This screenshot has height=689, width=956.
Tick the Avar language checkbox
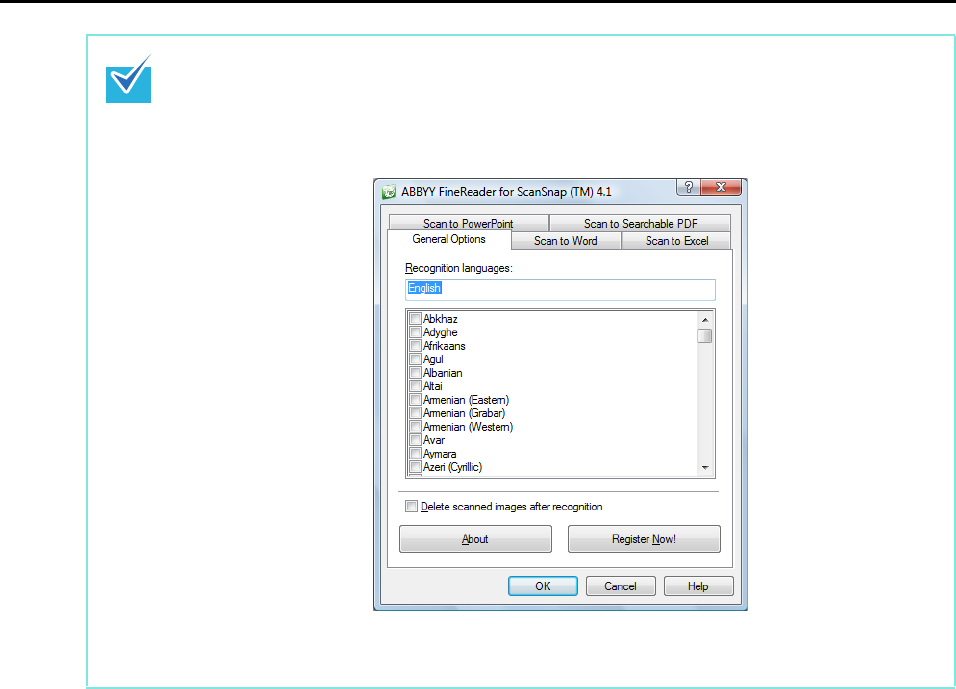coord(415,440)
